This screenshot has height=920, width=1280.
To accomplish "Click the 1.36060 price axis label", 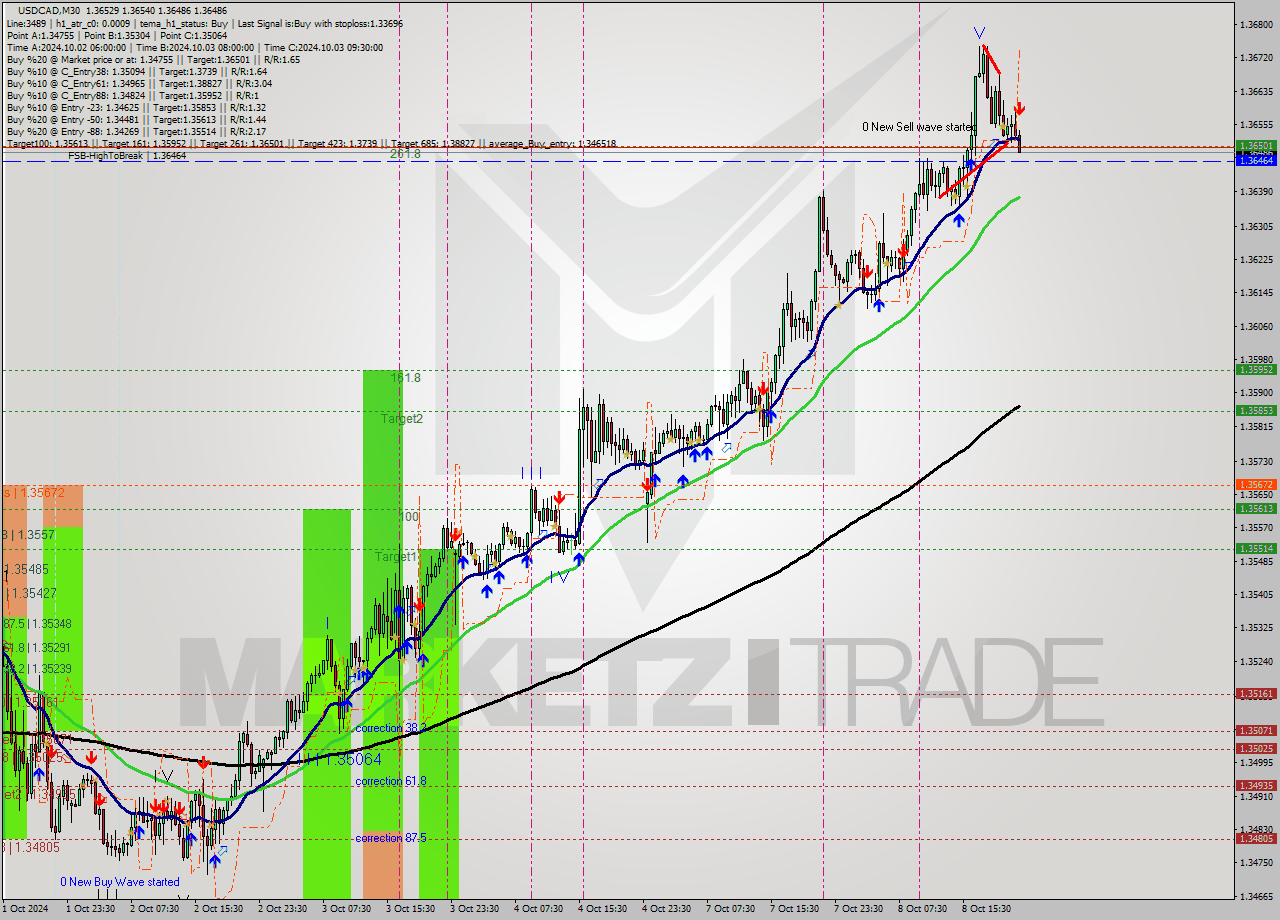I will click(x=1256, y=326).
